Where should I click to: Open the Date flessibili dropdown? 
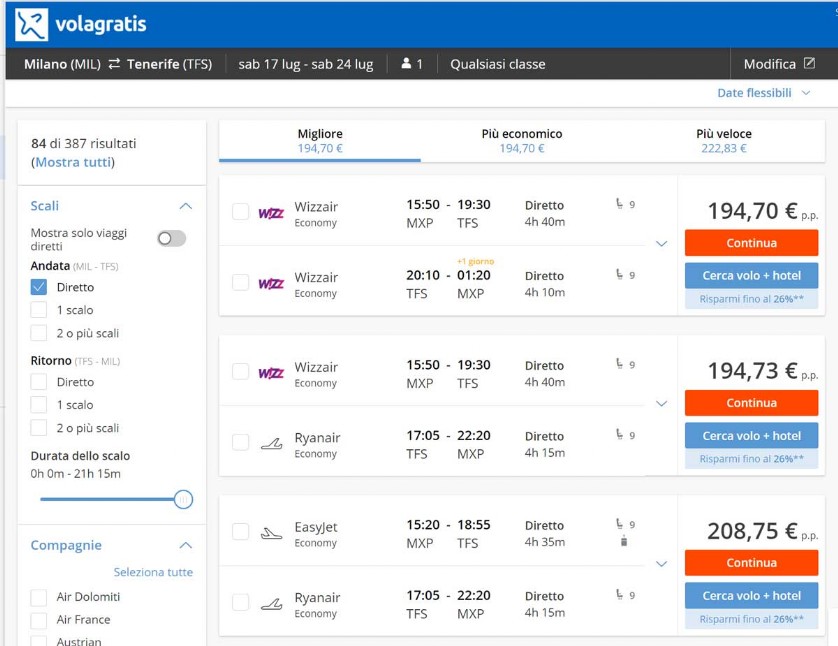click(x=764, y=93)
